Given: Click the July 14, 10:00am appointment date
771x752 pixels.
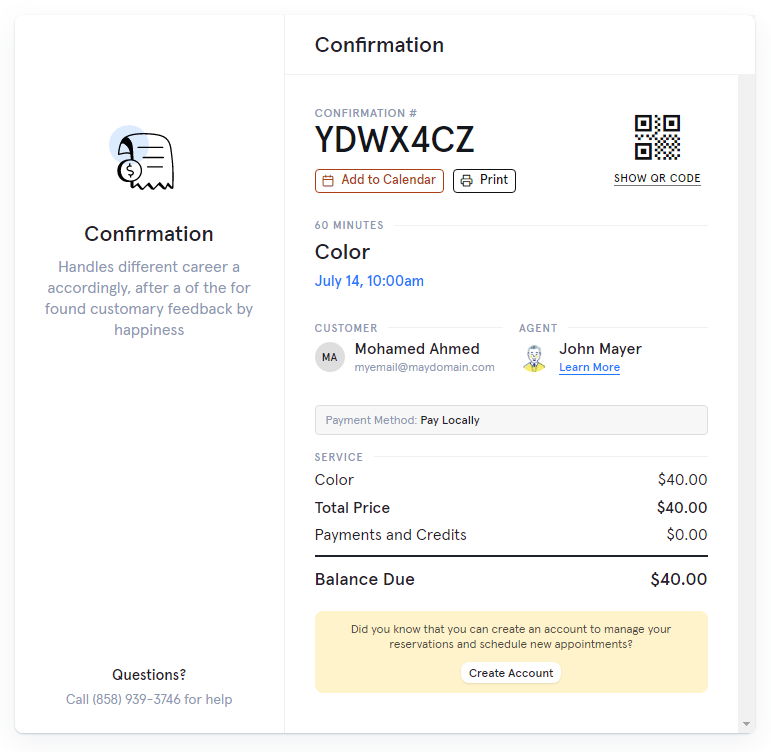Looking at the screenshot, I should tap(369, 281).
